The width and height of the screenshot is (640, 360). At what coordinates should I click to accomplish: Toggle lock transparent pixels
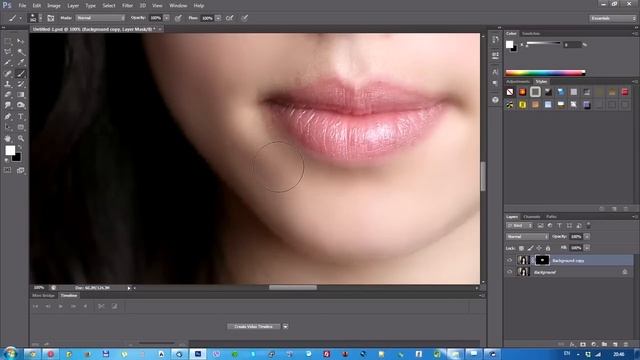(521, 248)
